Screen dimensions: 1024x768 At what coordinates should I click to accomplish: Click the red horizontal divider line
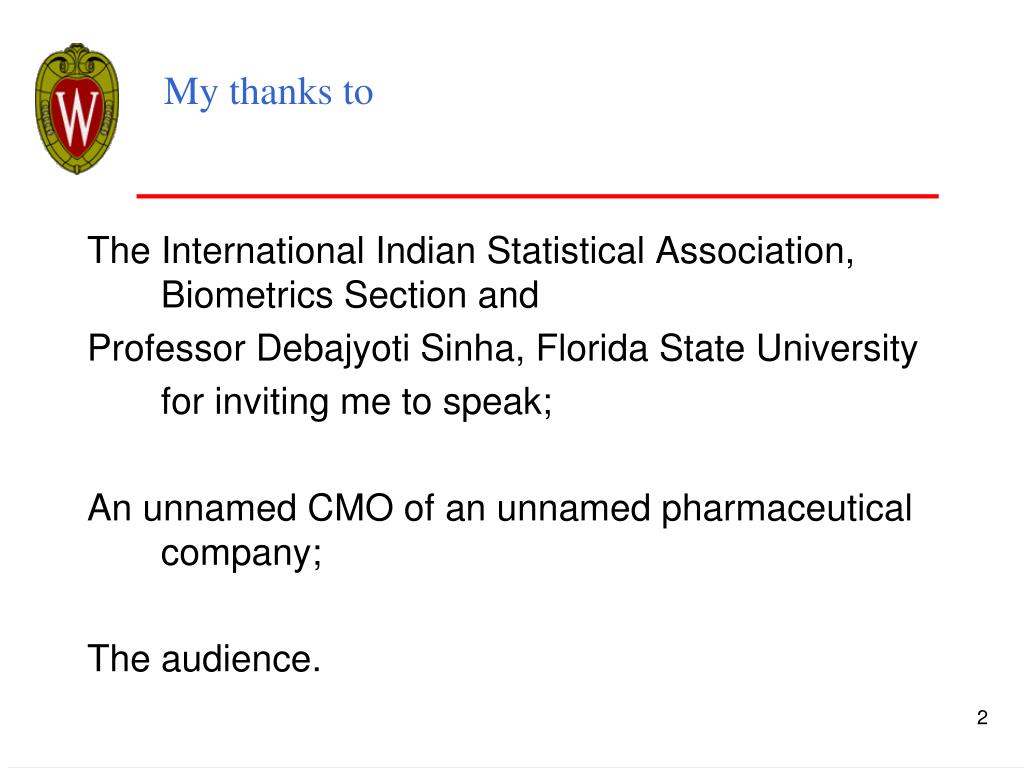(537, 195)
